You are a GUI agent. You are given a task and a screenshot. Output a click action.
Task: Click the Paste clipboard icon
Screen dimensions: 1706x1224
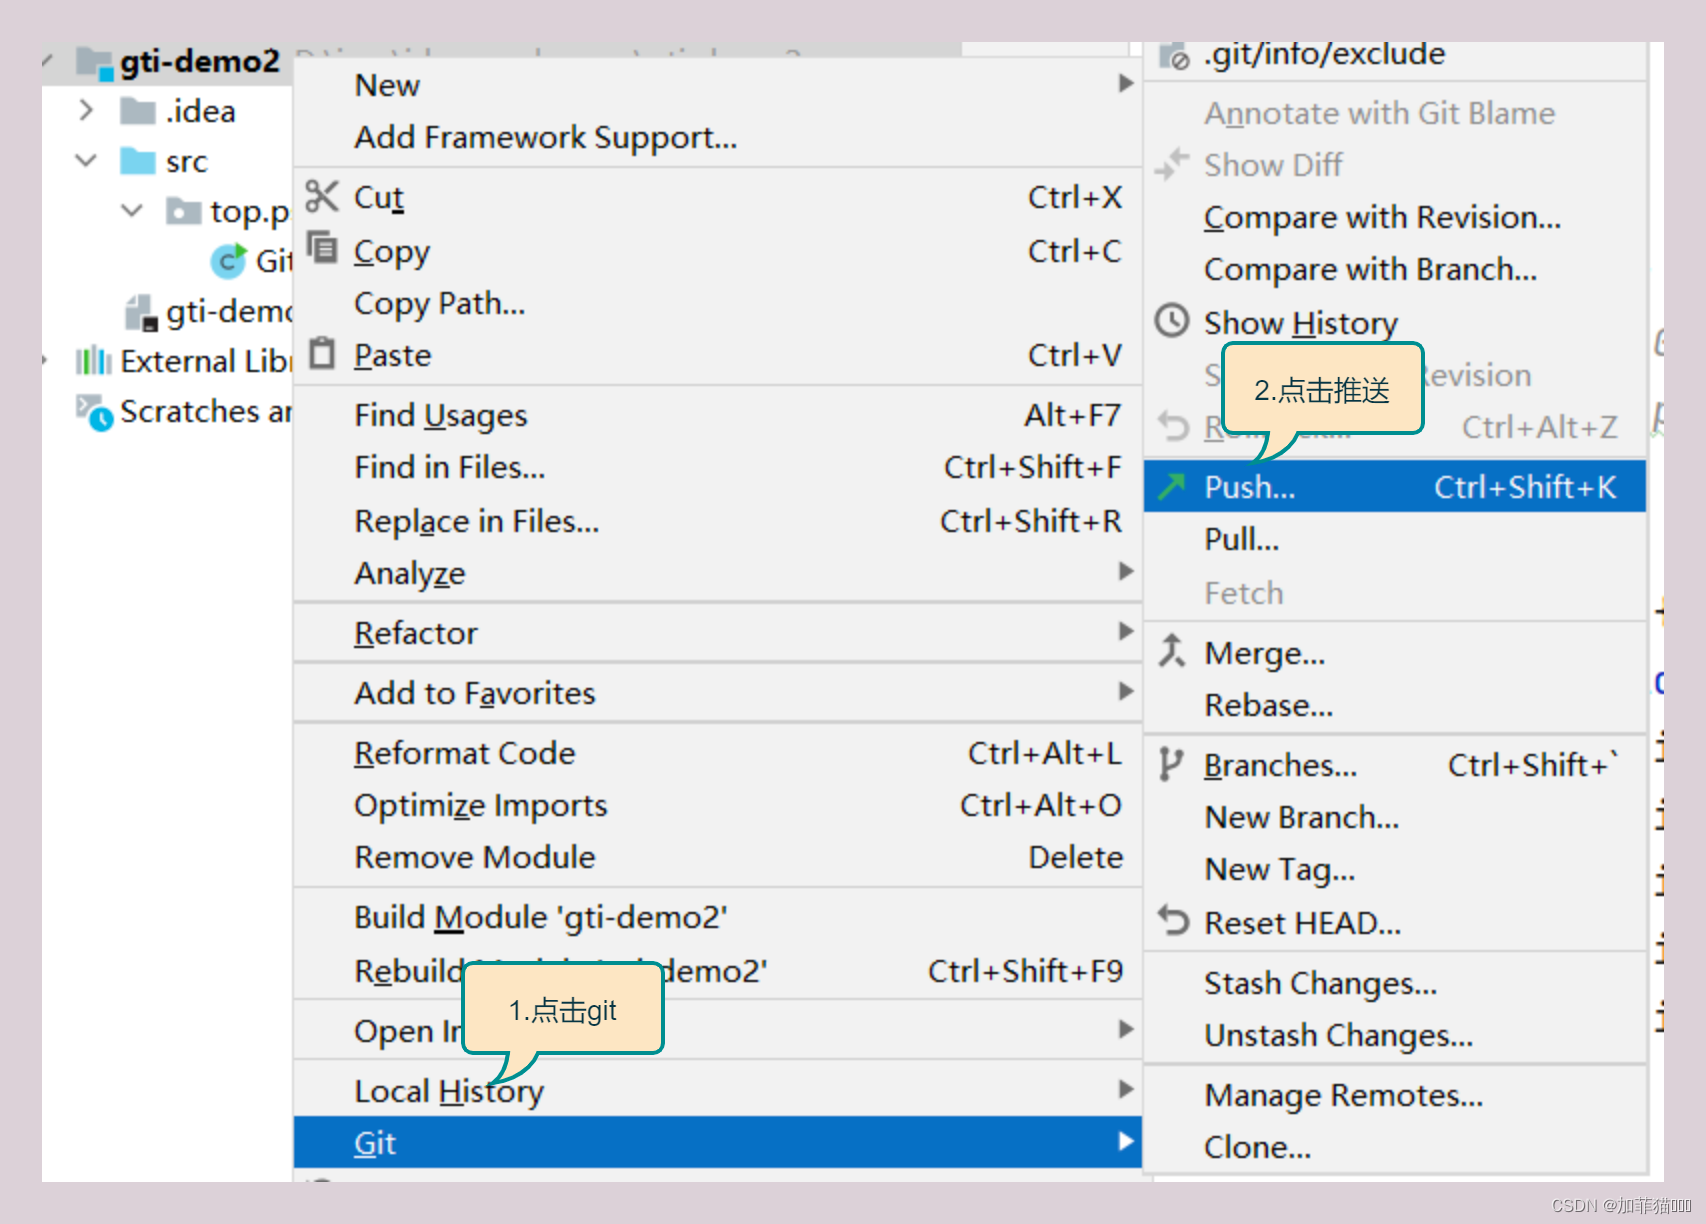pyautogui.click(x=322, y=353)
